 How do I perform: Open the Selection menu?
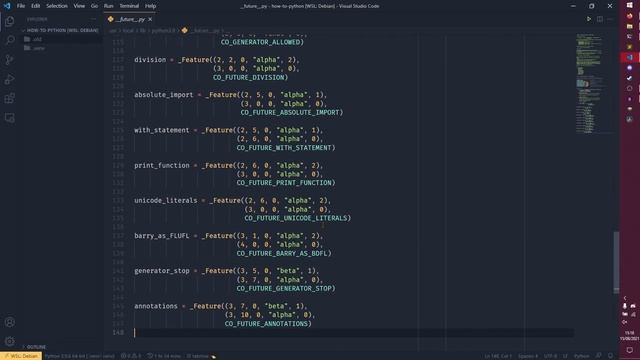[57, 6]
